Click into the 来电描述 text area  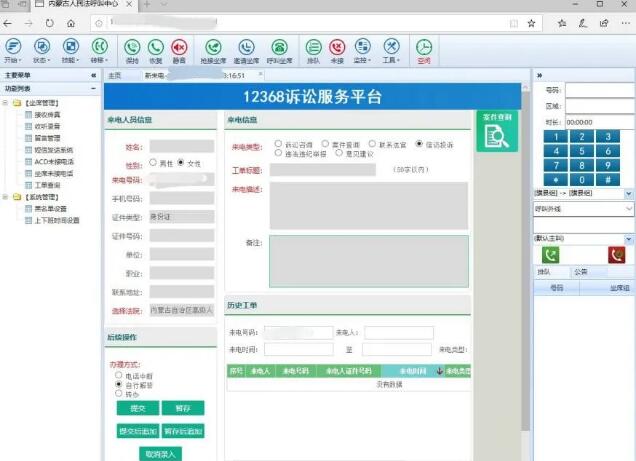[369, 206]
